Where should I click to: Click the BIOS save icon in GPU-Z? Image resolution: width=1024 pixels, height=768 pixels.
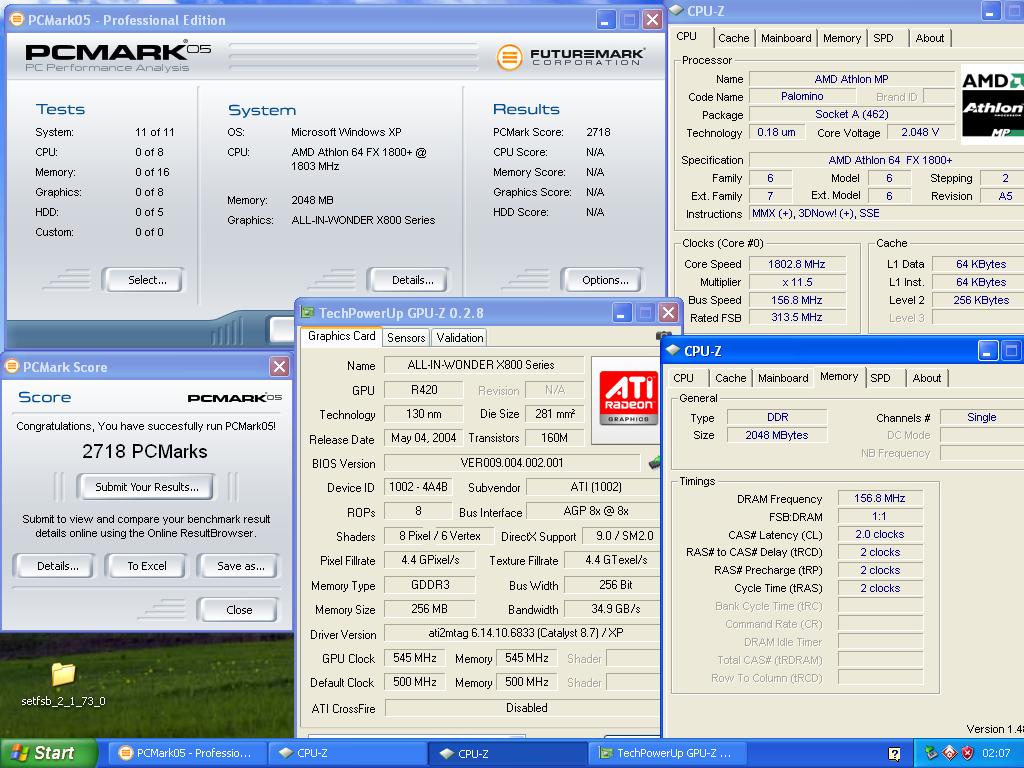pos(654,462)
